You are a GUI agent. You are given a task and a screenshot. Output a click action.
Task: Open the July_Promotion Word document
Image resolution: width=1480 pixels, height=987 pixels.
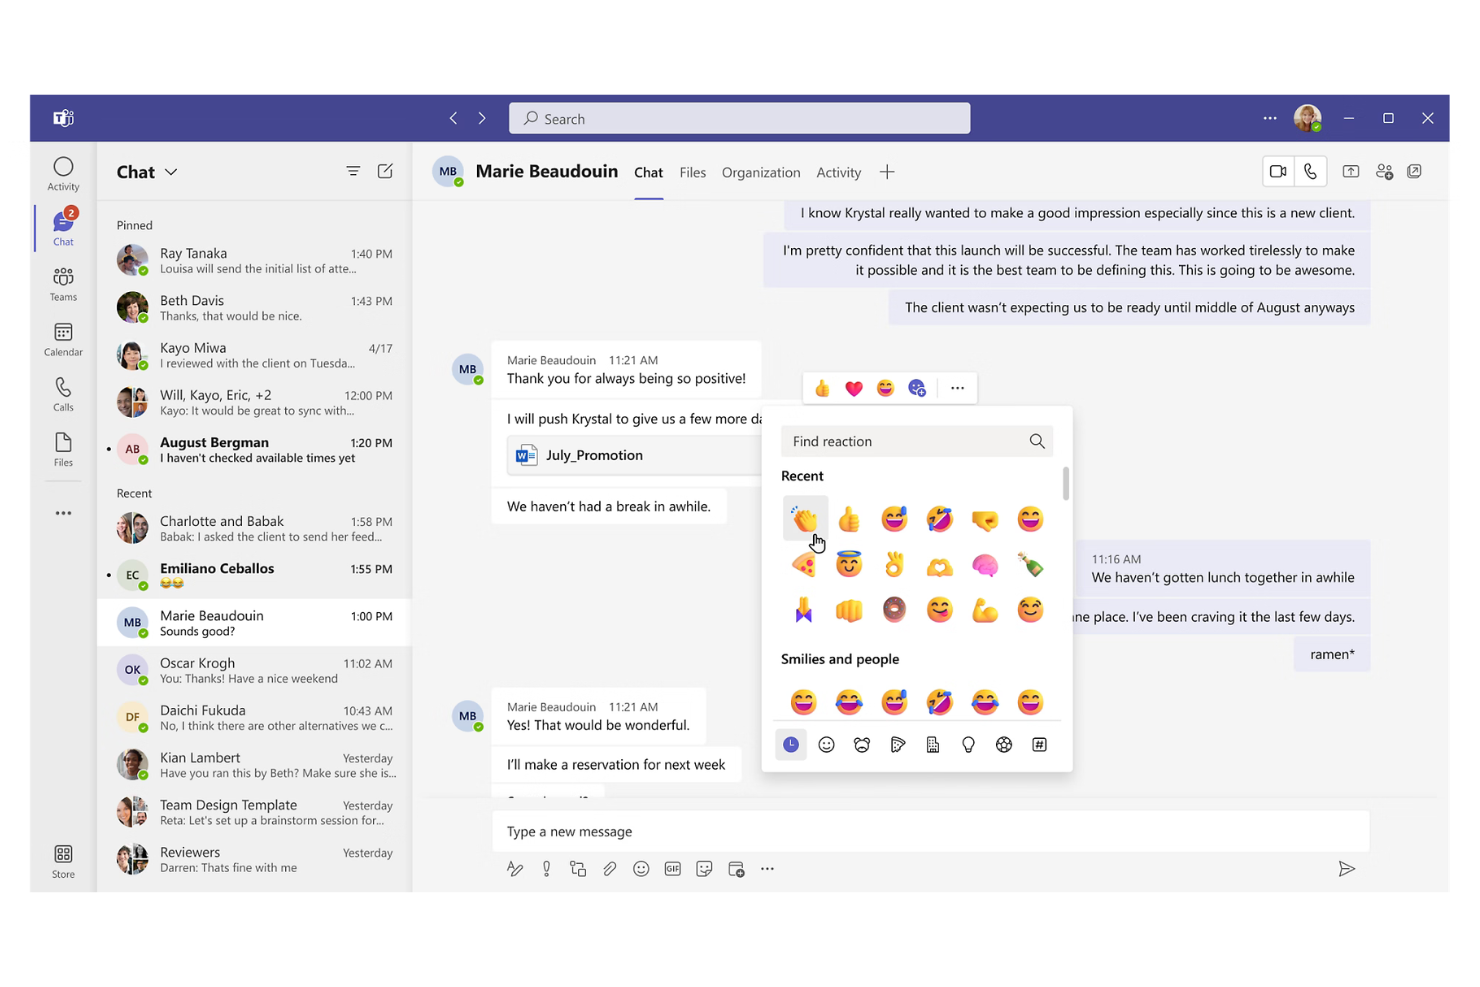pos(594,455)
